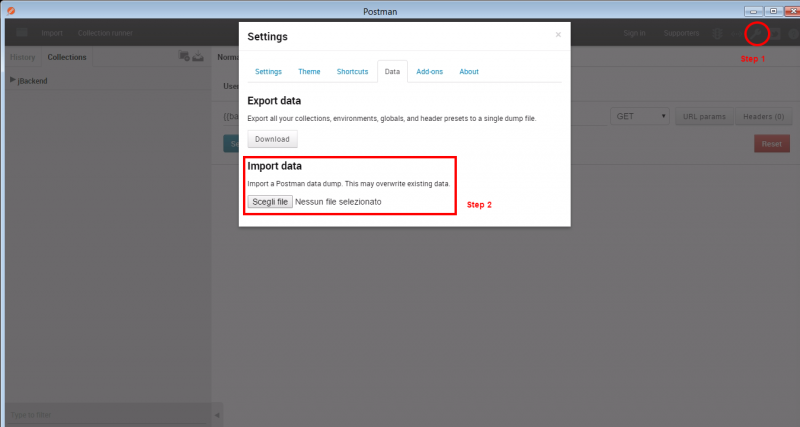Click the Download export button
The image size is (800, 427).
272,139
